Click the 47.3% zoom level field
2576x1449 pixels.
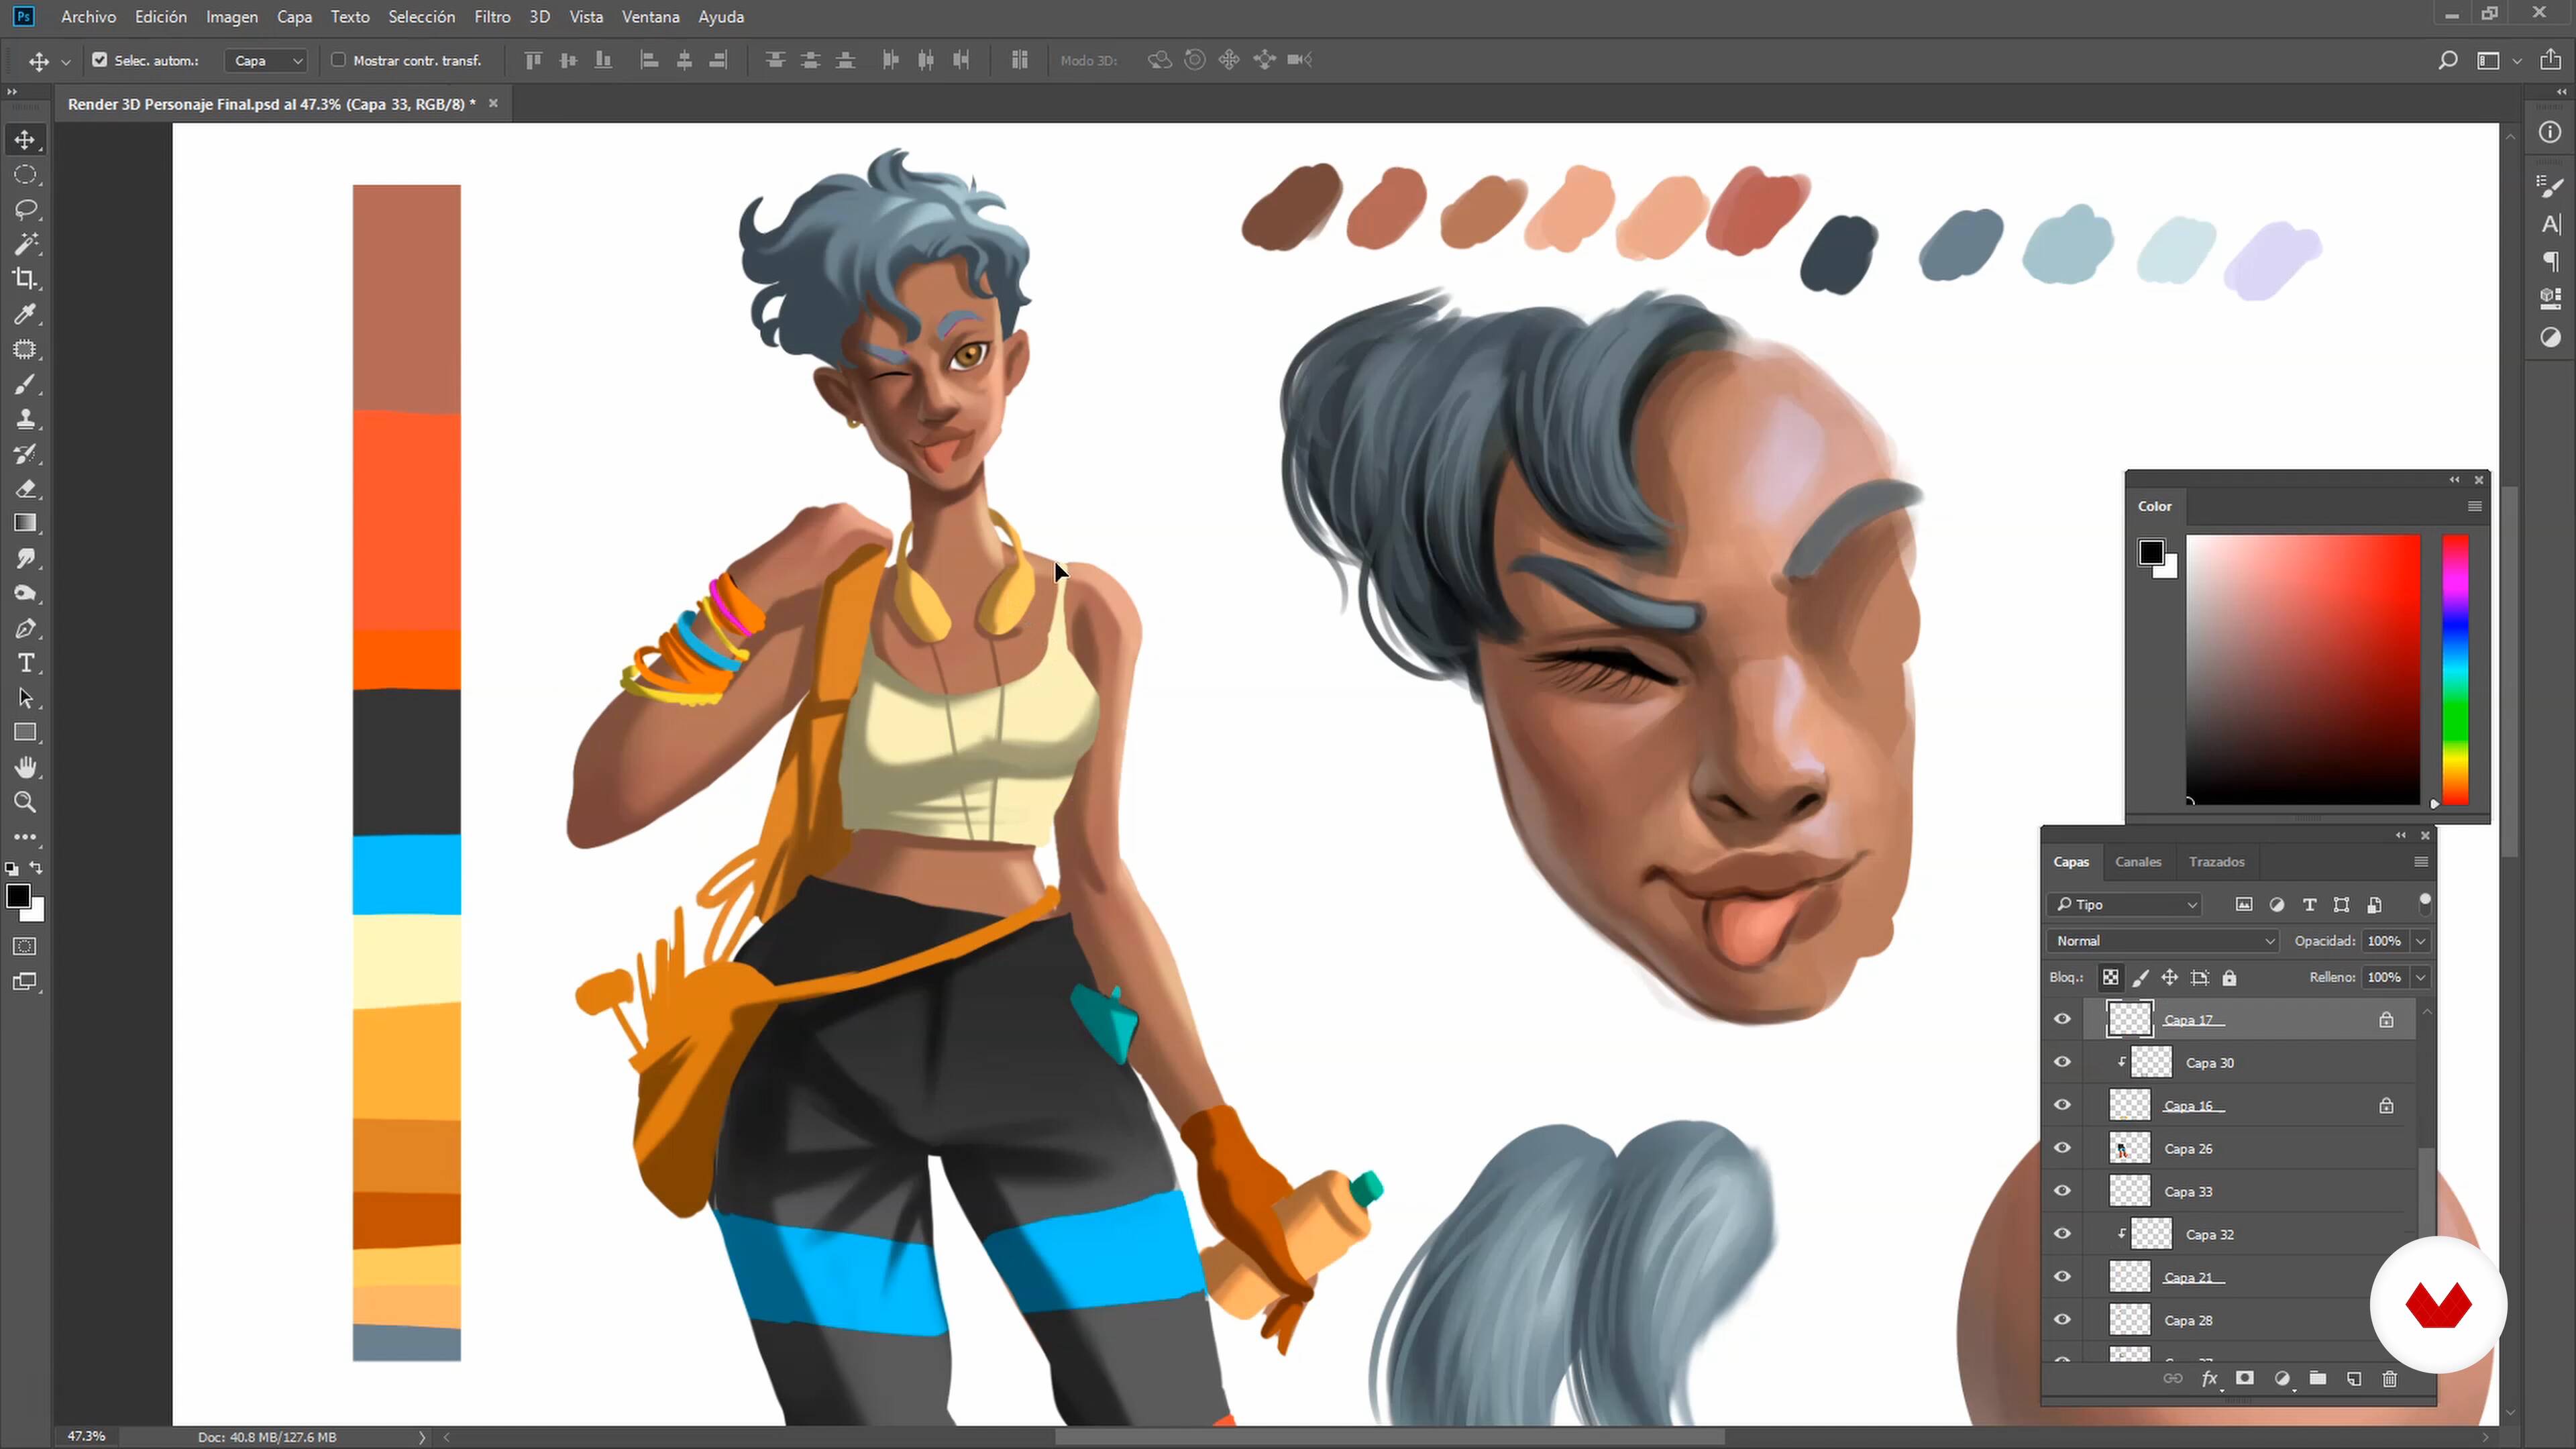tap(86, 1436)
